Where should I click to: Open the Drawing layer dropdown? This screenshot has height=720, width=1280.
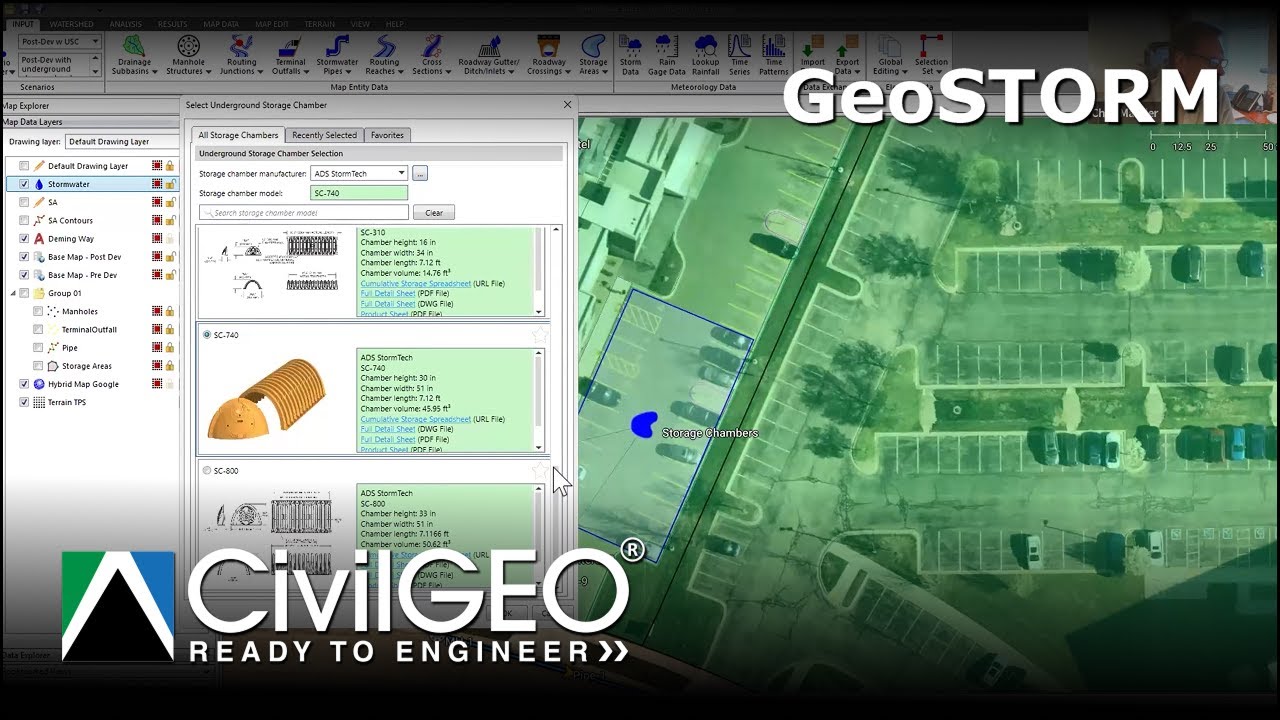(121, 142)
